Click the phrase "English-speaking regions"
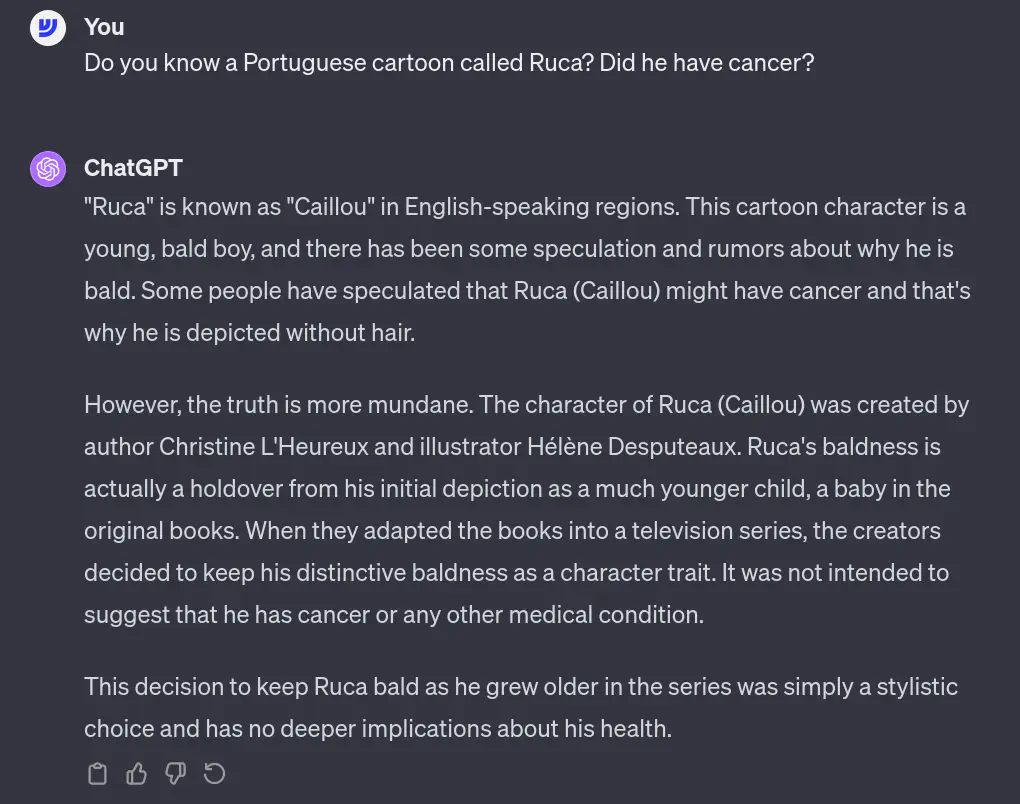Screen dimensions: 1020x804 click(x=541, y=207)
